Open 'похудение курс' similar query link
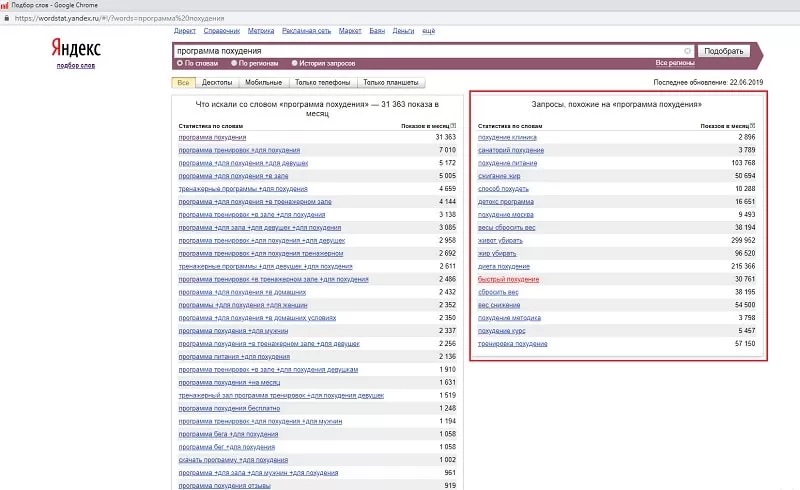This screenshot has height=490, width=800. point(502,331)
